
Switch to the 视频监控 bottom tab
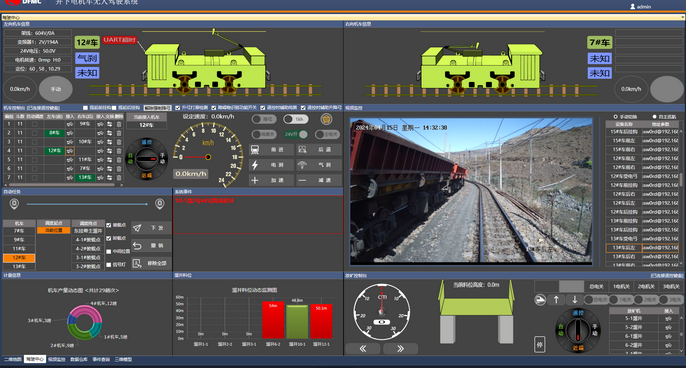click(x=57, y=359)
